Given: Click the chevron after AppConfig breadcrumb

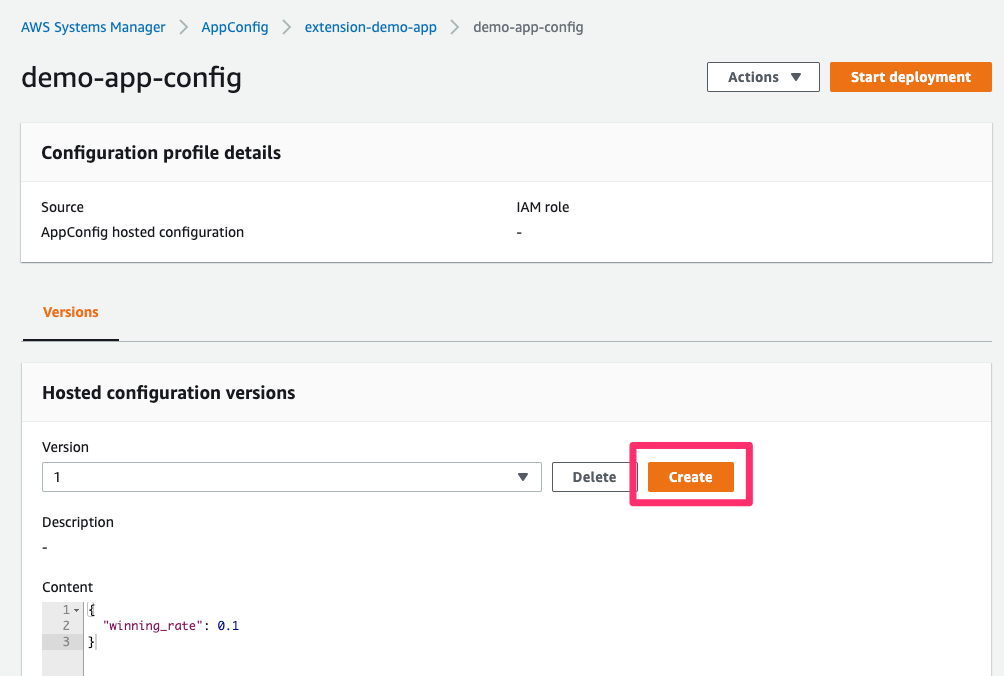Looking at the screenshot, I should 287,28.
